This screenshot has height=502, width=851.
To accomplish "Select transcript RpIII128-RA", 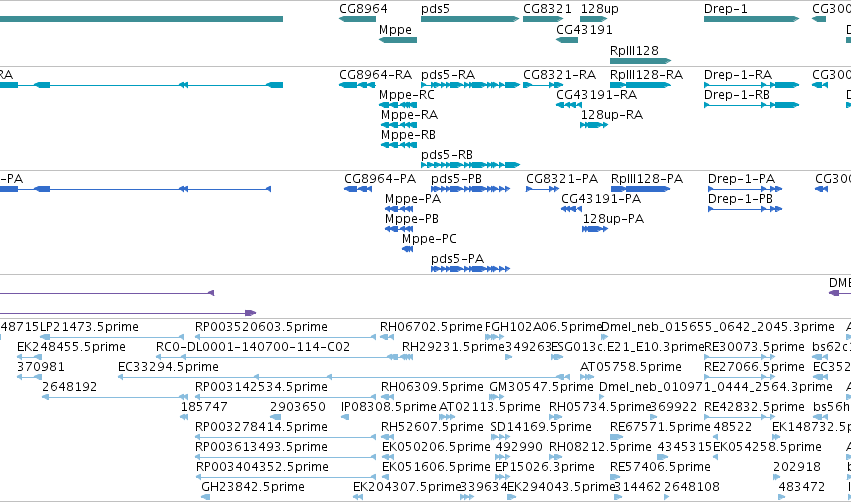I will (x=646, y=74).
